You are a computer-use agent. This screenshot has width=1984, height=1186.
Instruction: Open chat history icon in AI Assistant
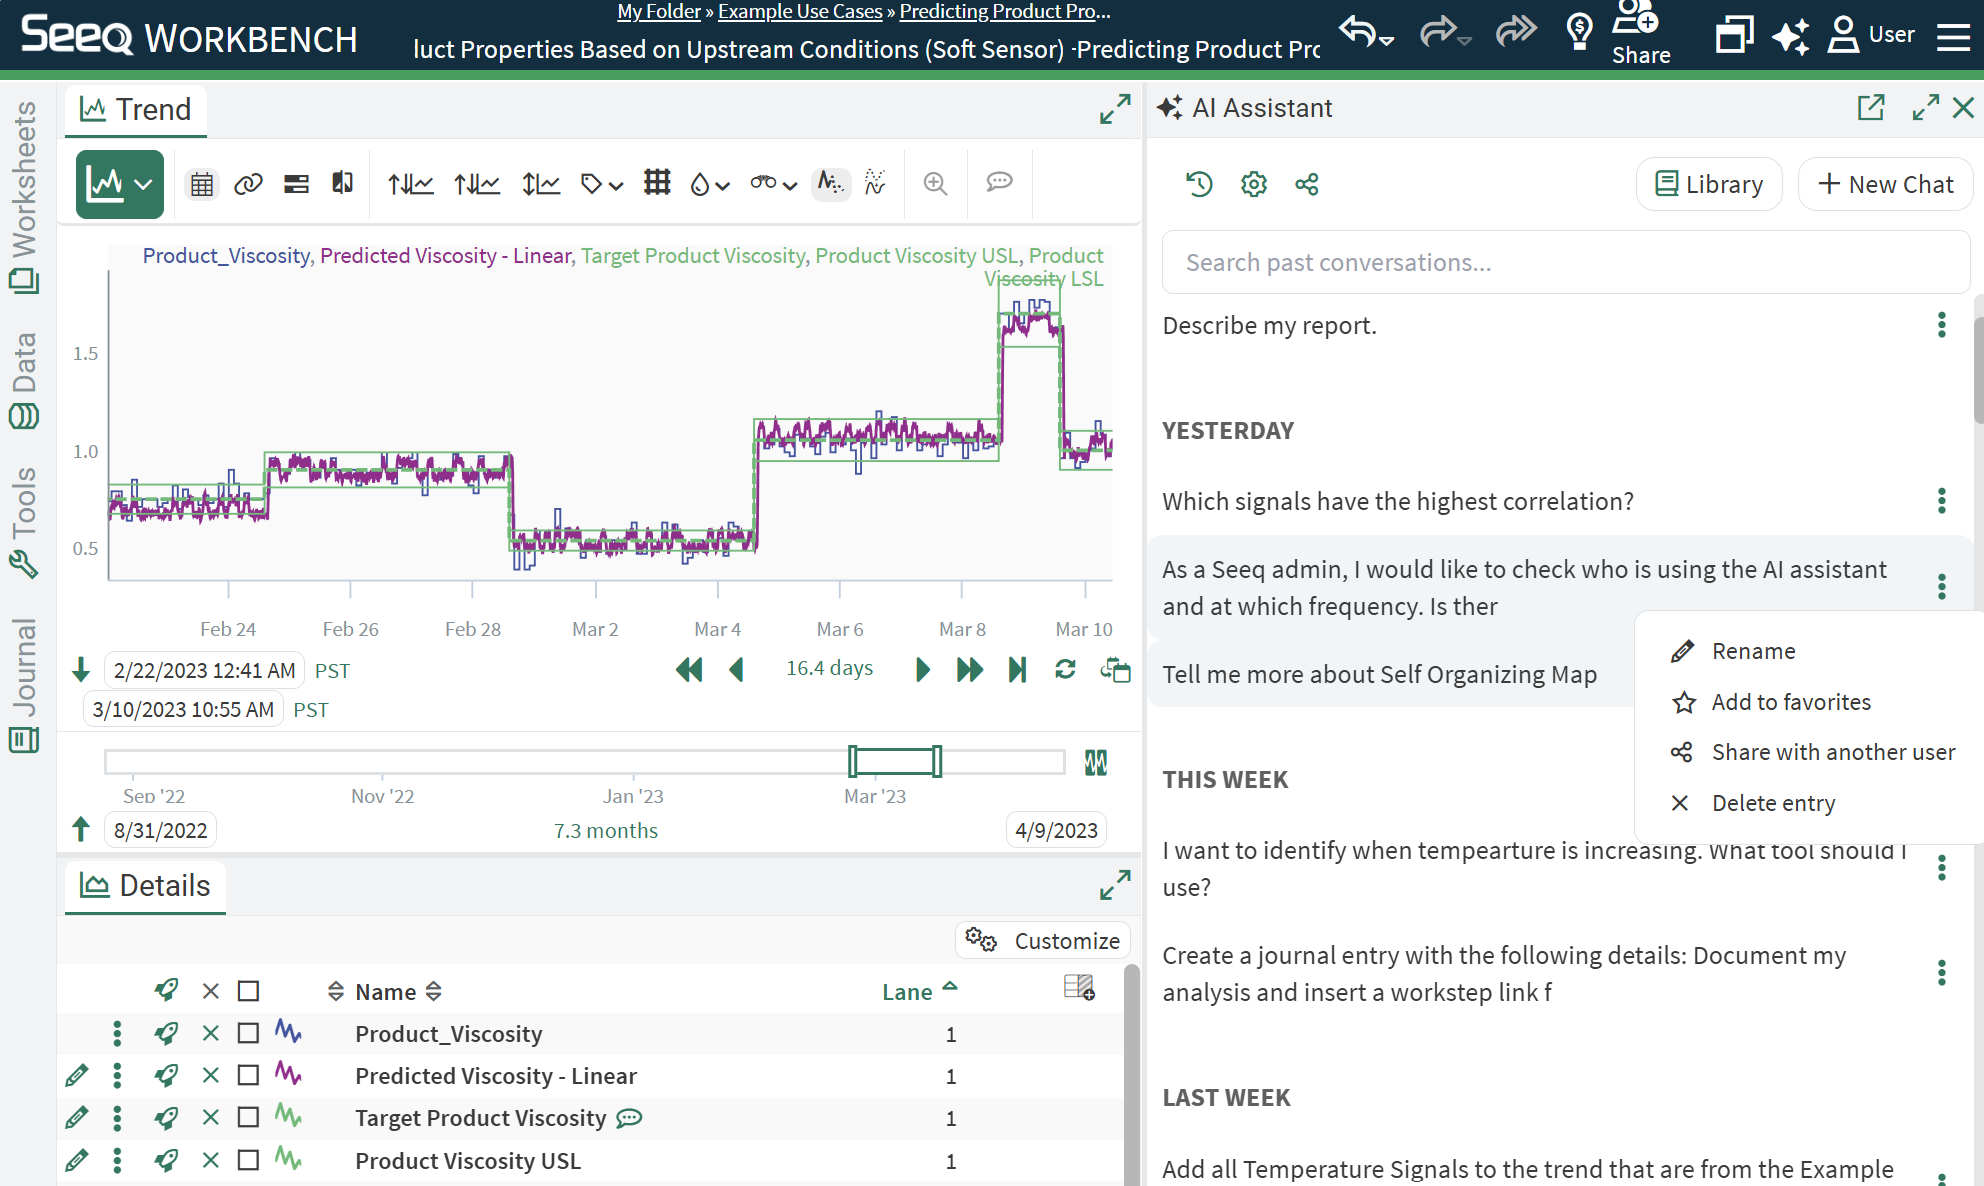1199,184
